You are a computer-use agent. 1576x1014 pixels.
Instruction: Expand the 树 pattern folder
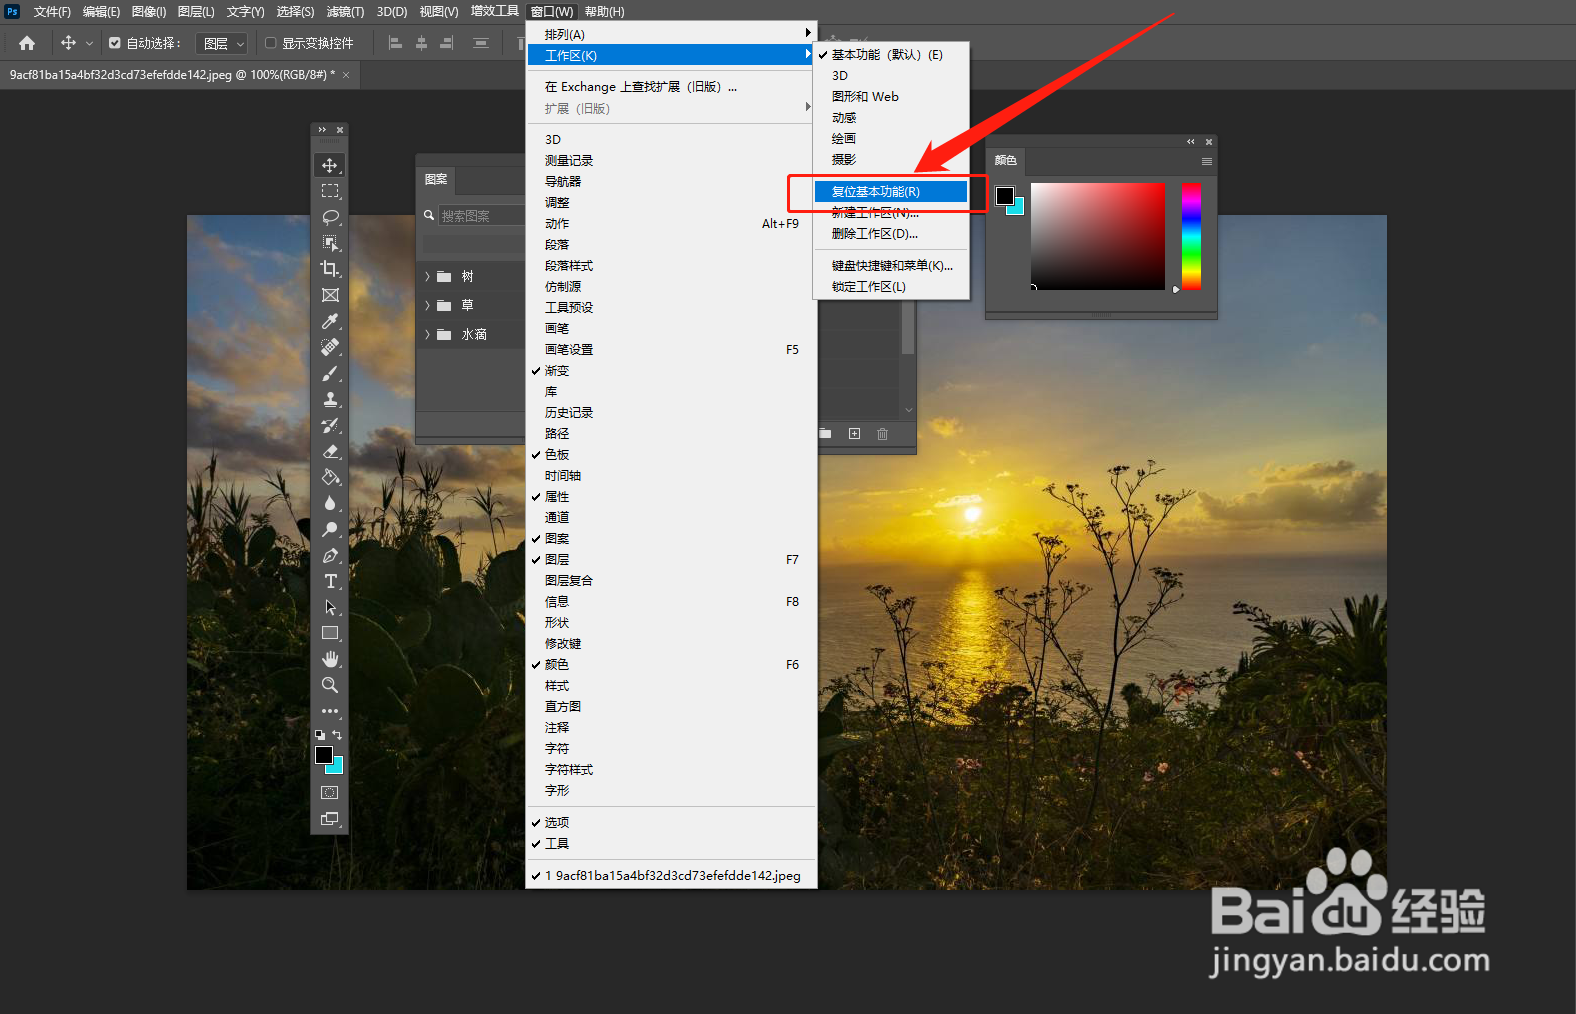tap(428, 277)
